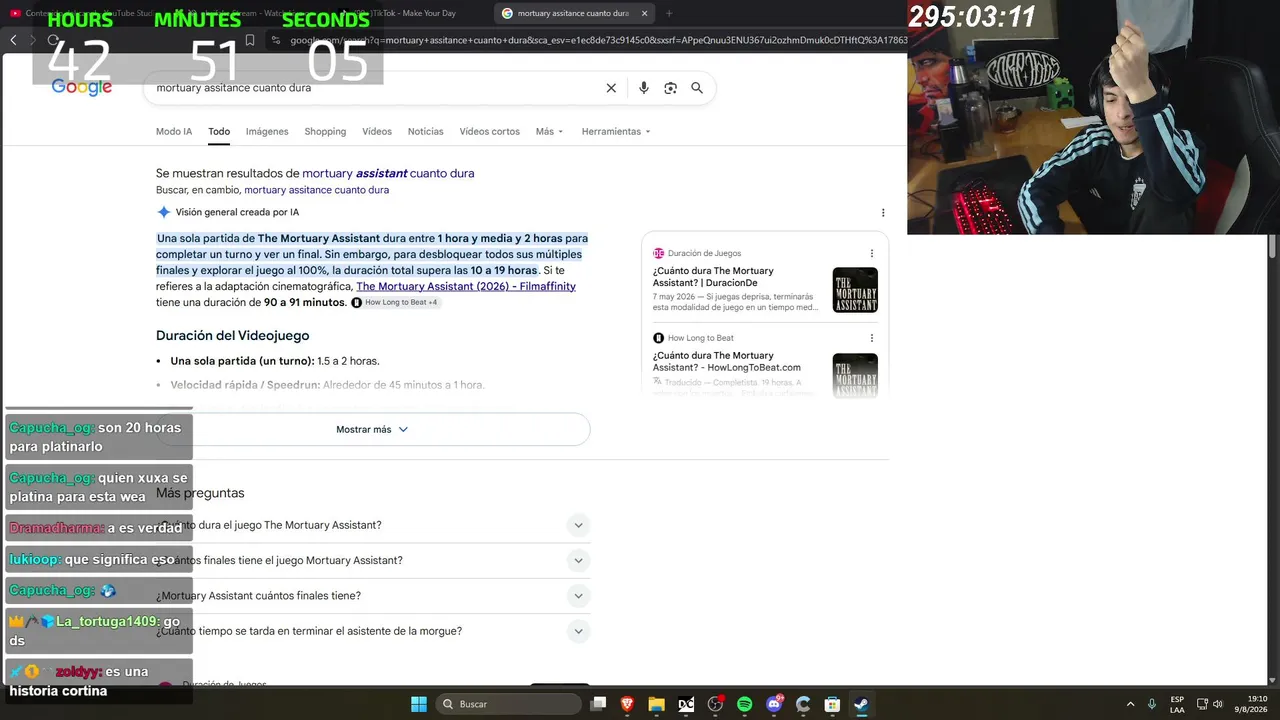The width and height of the screenshot is (1280, 720).
Task: Open Spotify from the taskbar
Action: tap(744, 704)
